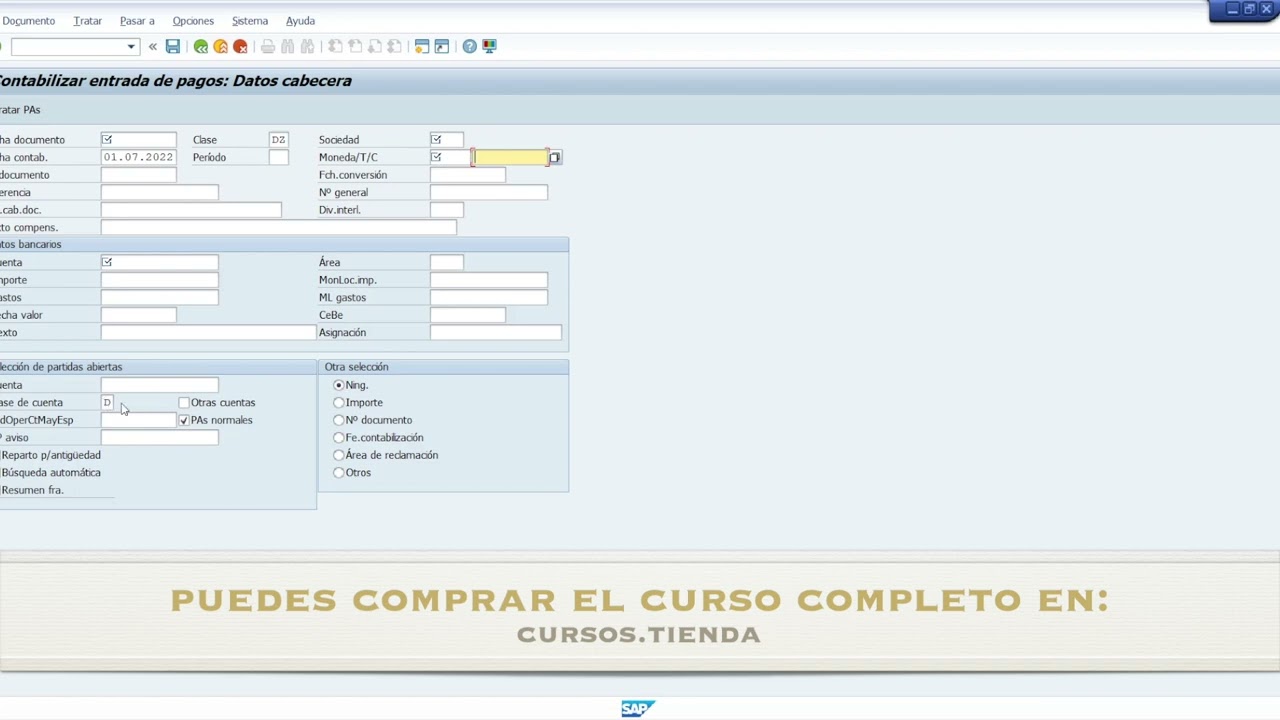Click the ML gastos input field
Viewport: 1280px width, 720px height.
489,298
